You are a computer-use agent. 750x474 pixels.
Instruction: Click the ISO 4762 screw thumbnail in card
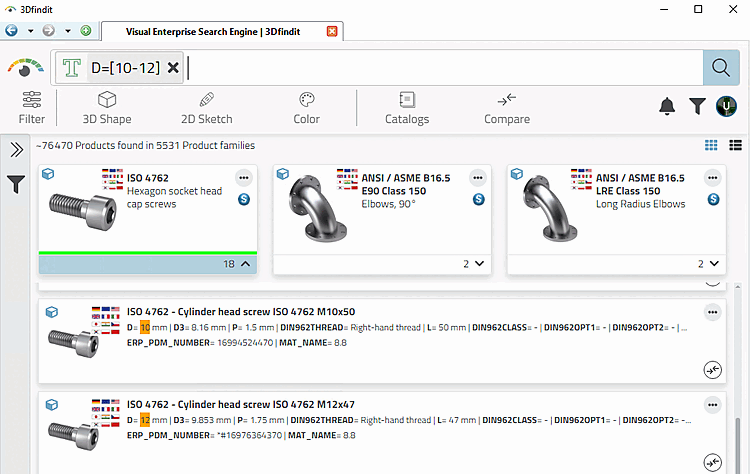point(83,211)
